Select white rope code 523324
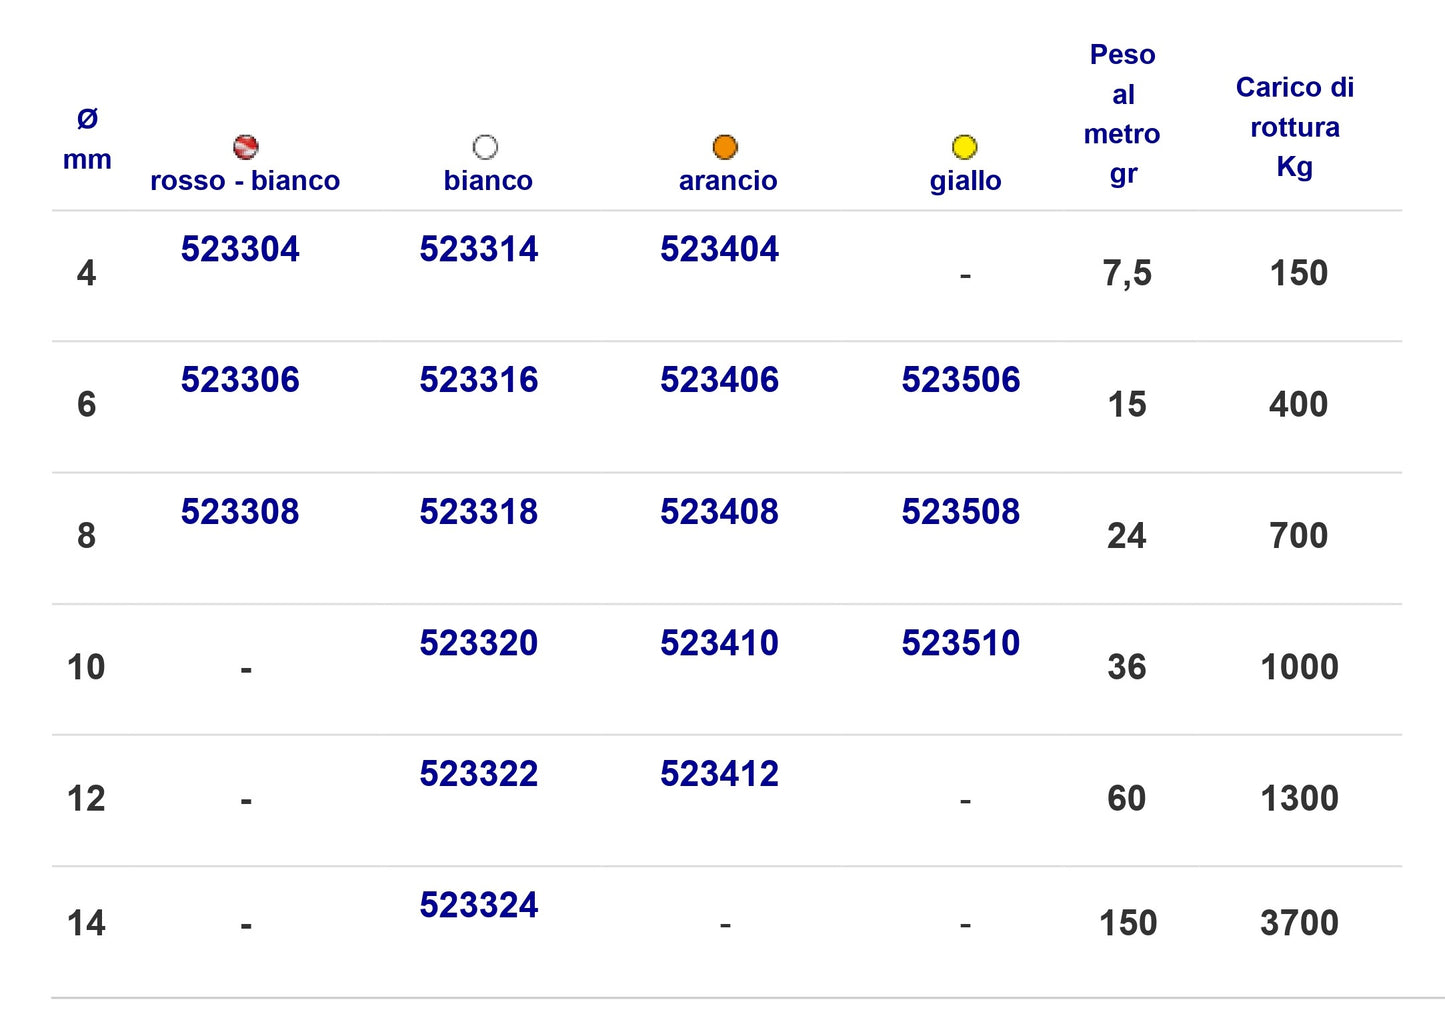1445x1028 pixels. point(479,905)
